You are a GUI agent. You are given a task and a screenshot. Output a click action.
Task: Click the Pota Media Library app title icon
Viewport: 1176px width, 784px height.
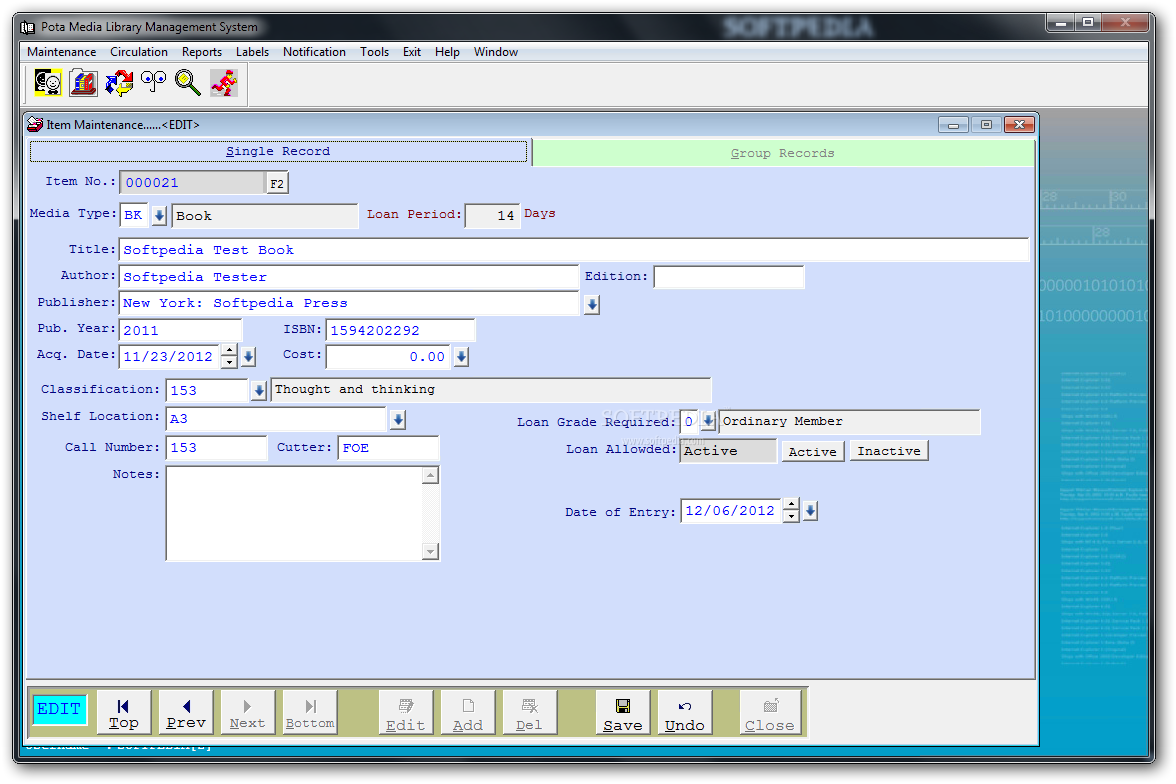pyautogui.click(x=28, y=27)
